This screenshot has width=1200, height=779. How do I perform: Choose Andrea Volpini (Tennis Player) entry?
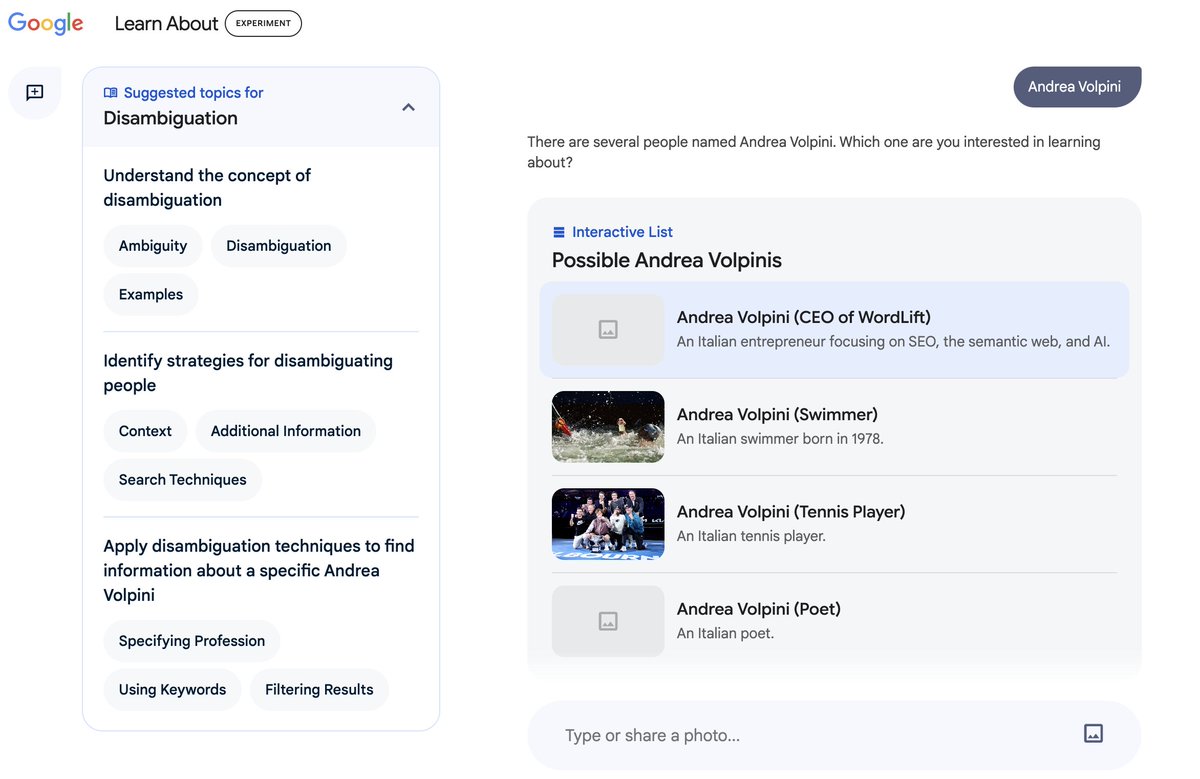(x=834, y=524)
